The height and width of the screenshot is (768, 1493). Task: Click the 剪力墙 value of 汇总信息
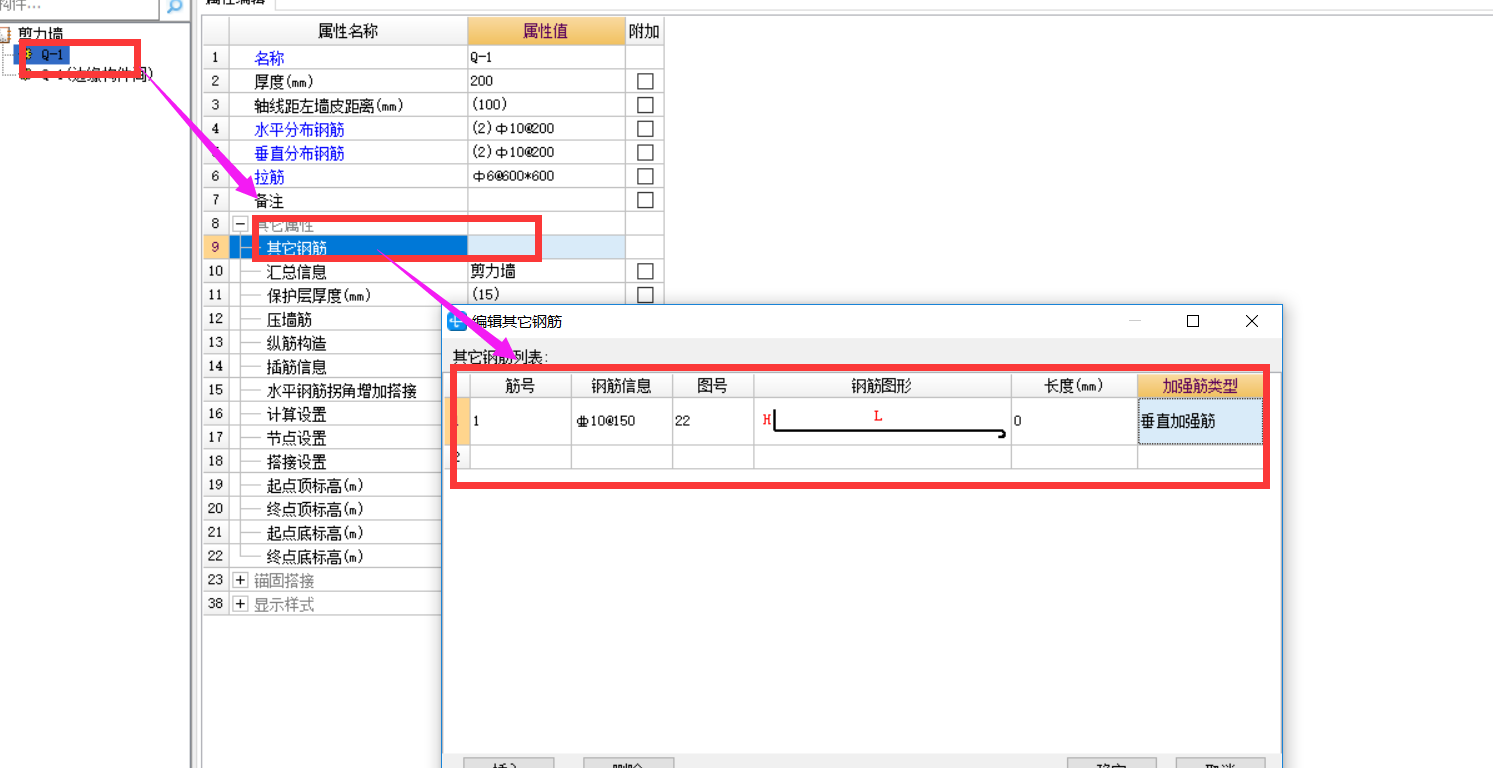click(546, 271)
